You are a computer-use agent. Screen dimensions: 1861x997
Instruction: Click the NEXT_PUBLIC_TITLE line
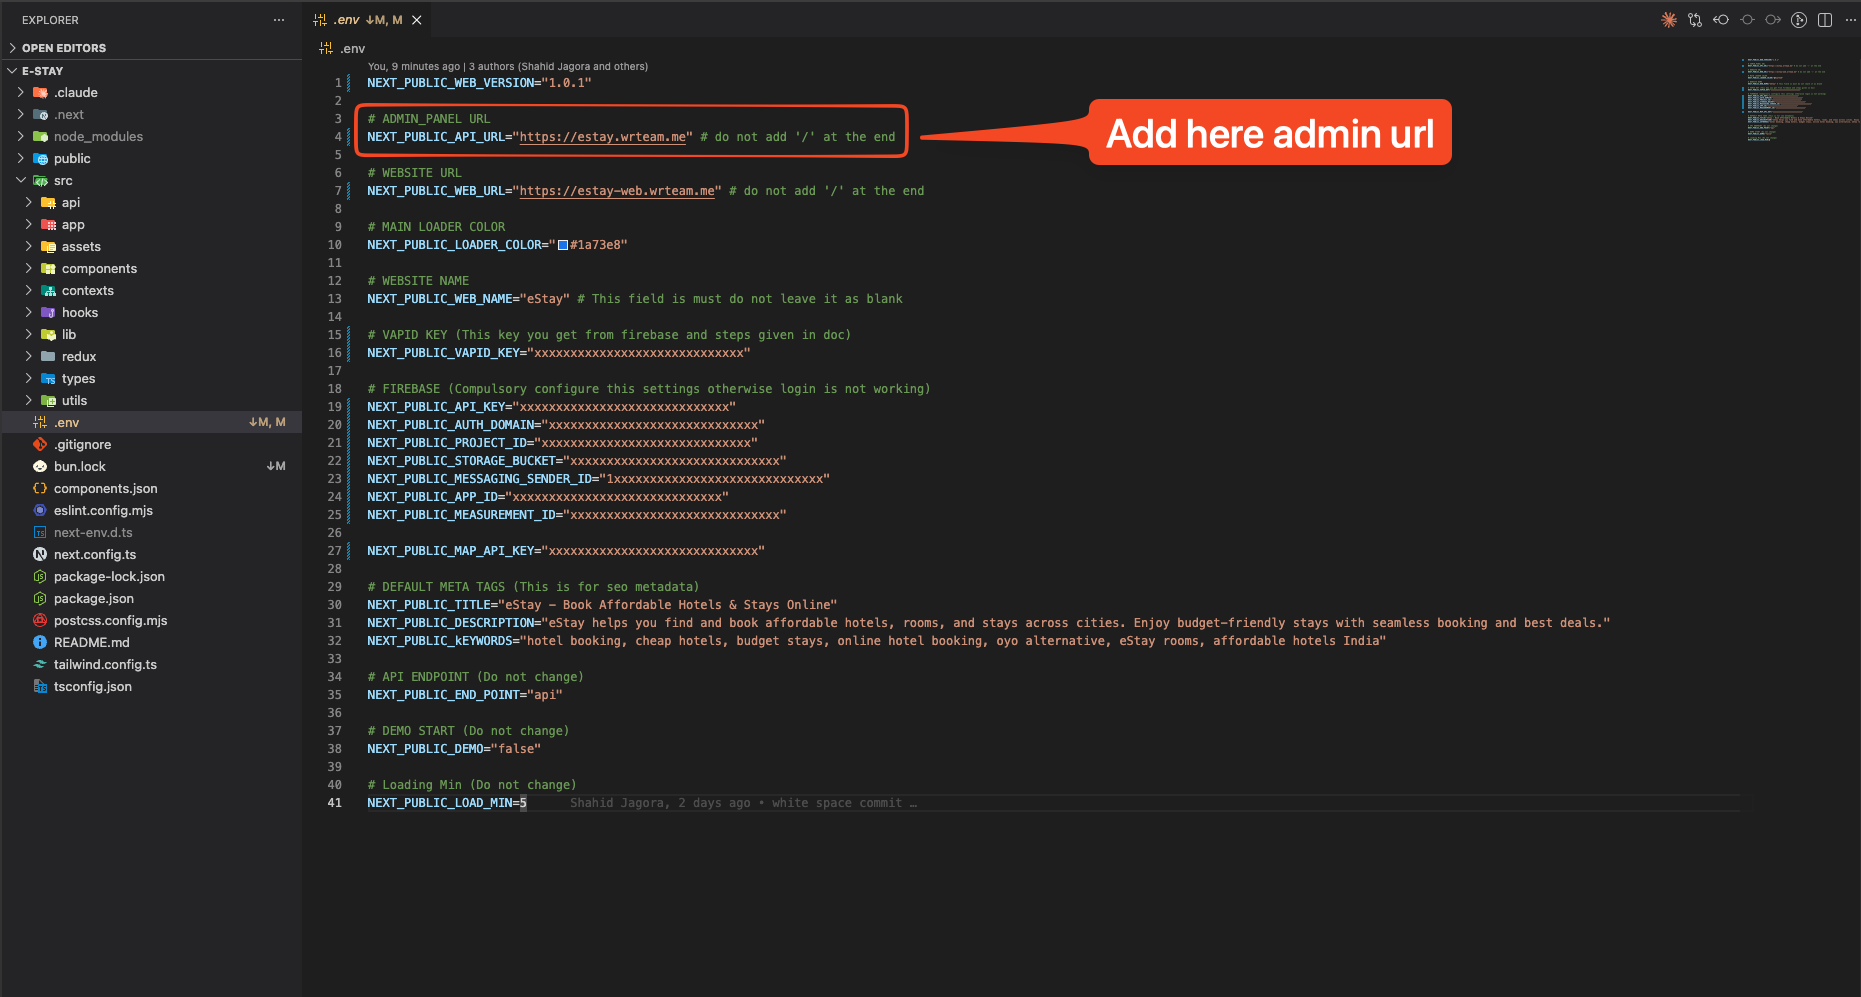pos(602,605)
